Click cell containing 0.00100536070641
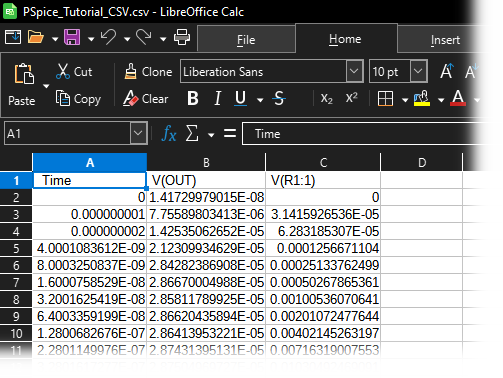Screen dimensions: 503x378 coord(323,300)
